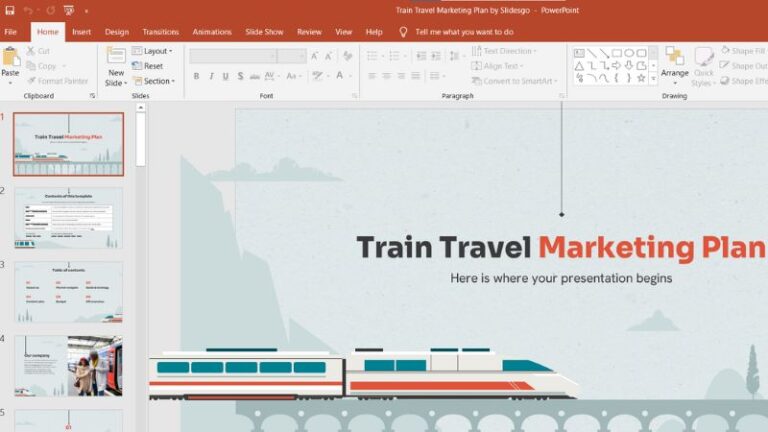Click the Arrange button

click(x=674, y=66)
